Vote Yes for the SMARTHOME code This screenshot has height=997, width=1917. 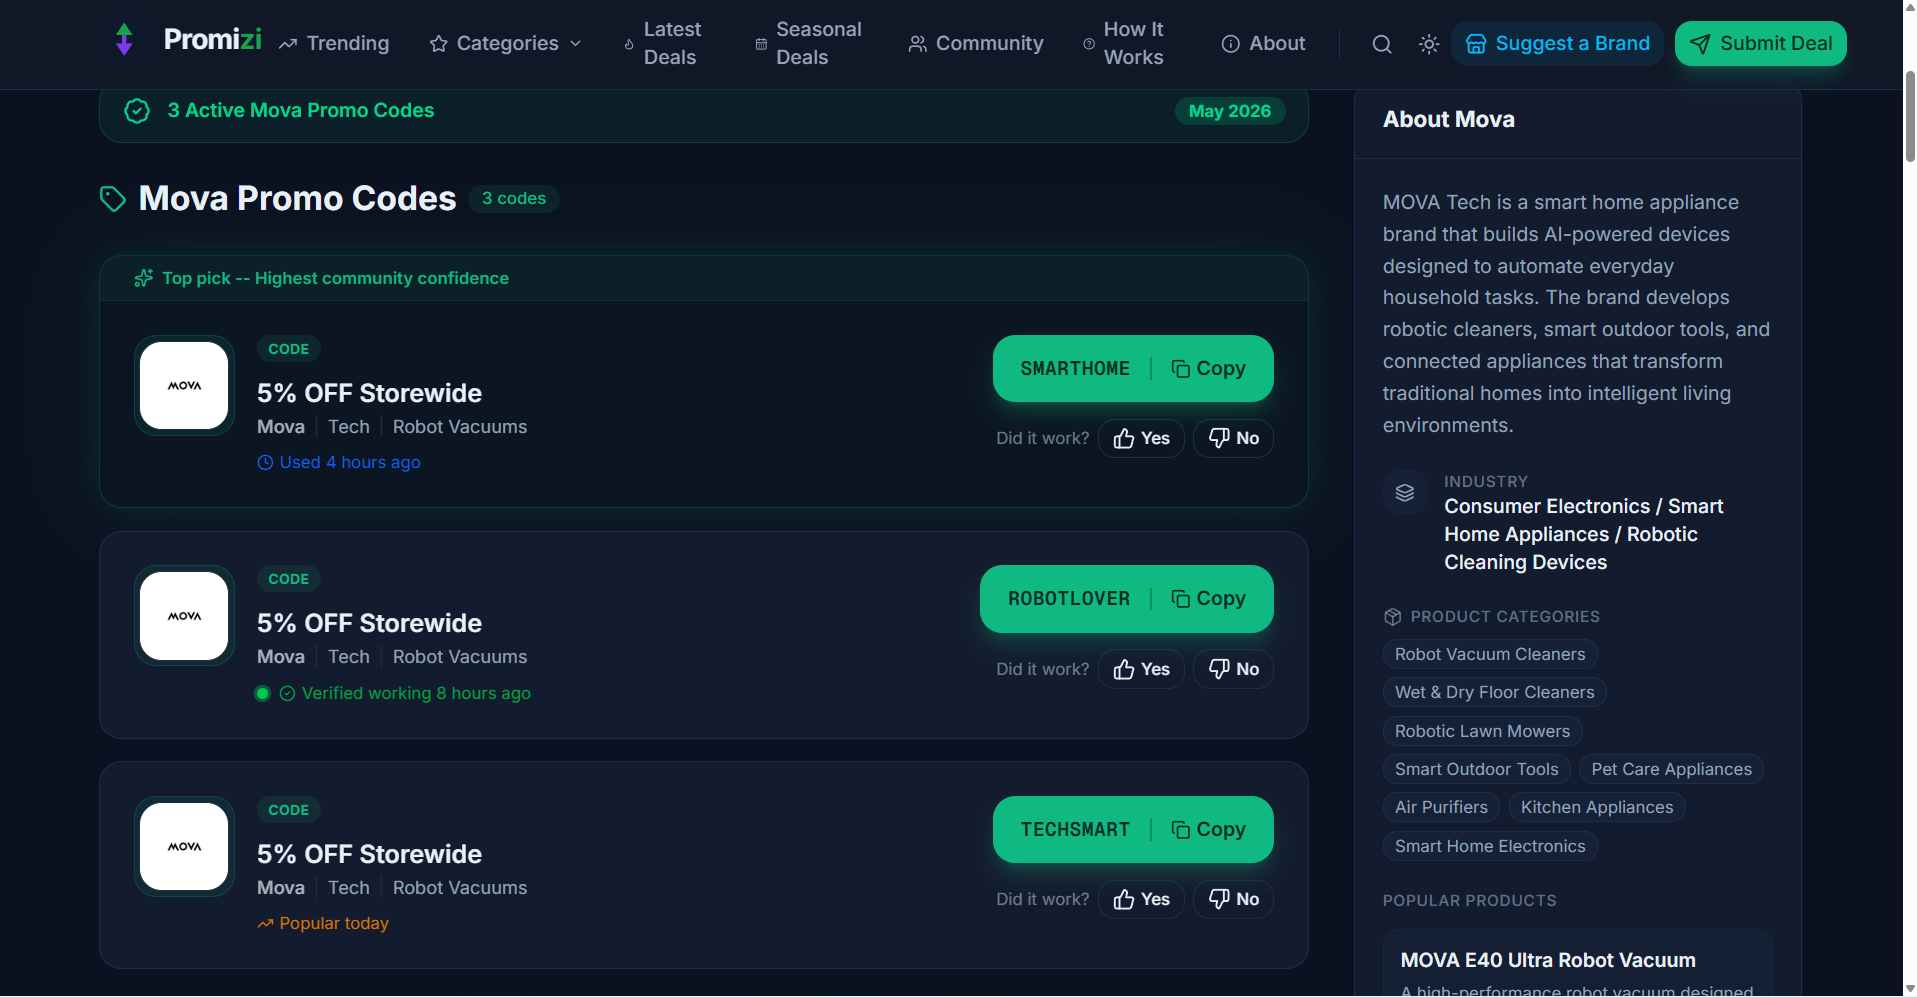coord(1141,438)
